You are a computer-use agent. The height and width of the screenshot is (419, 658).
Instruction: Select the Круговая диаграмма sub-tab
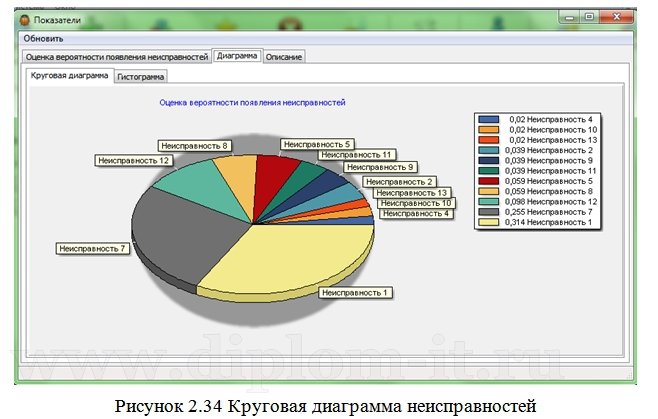point(70,76)
